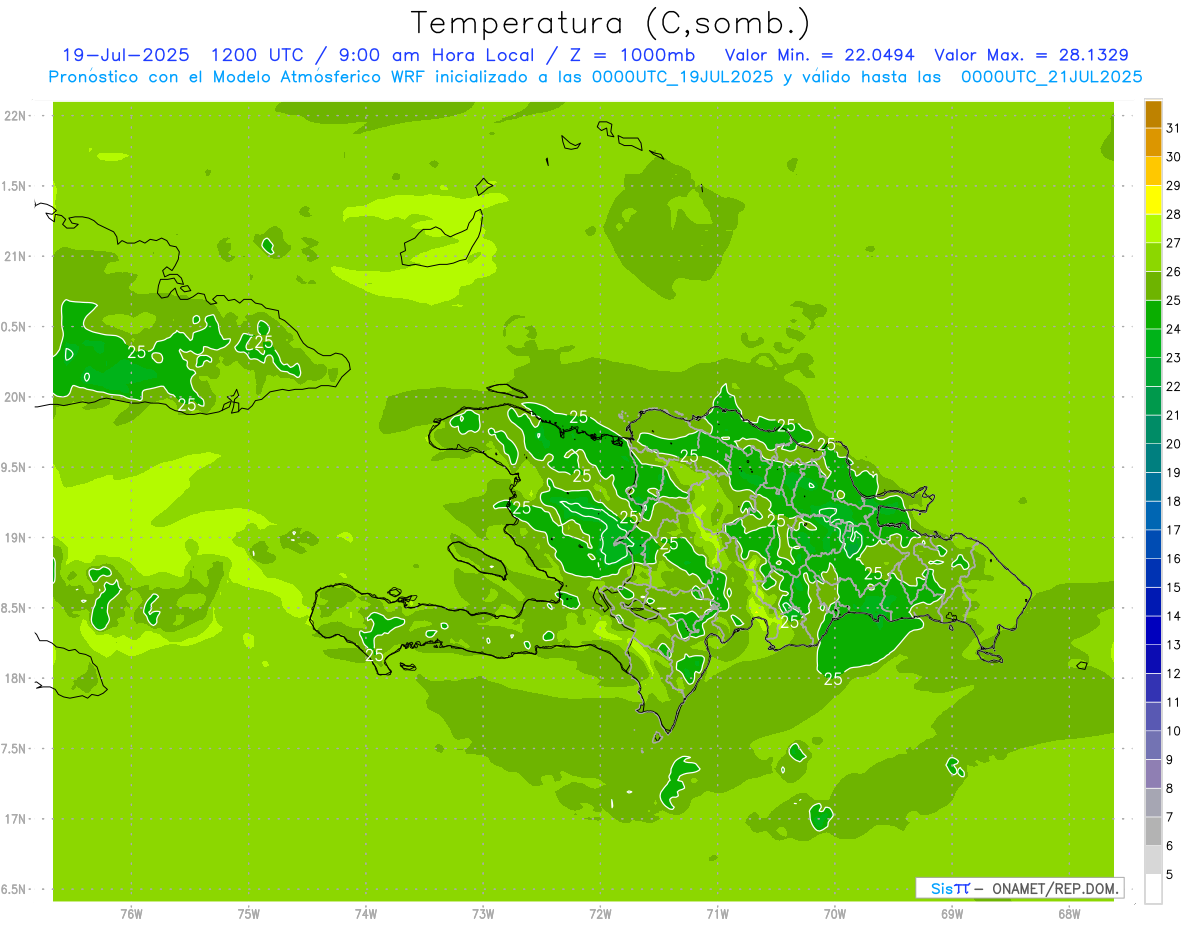Select the white swatch below legend value 5
Viewport: 1200px width, 927px height.
[1153, 889]
